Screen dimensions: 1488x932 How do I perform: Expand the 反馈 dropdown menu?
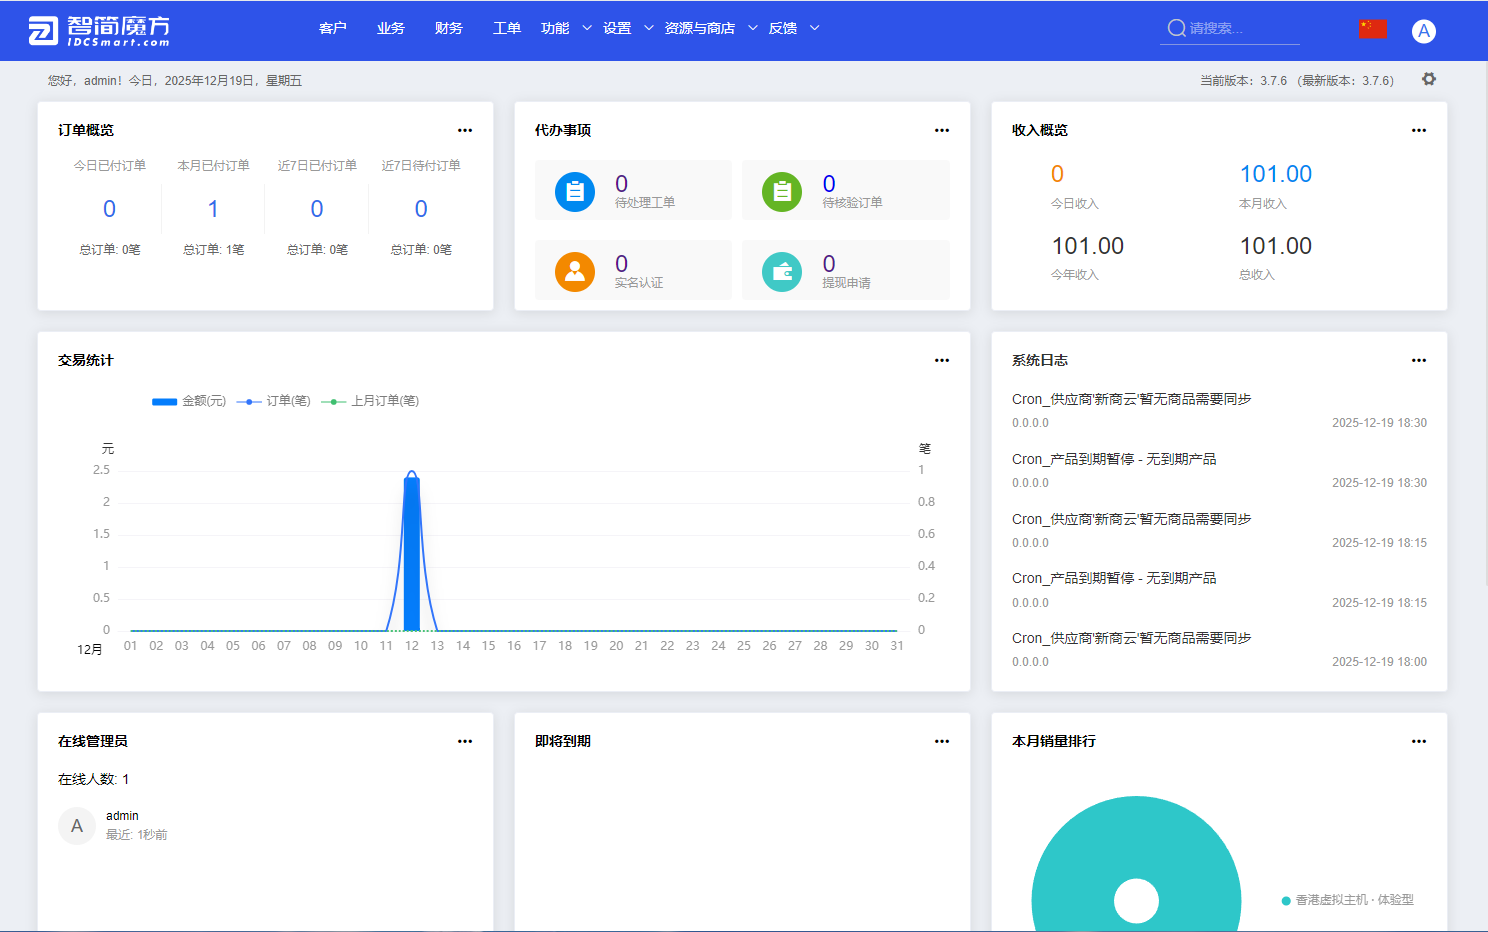click(783, 28)
